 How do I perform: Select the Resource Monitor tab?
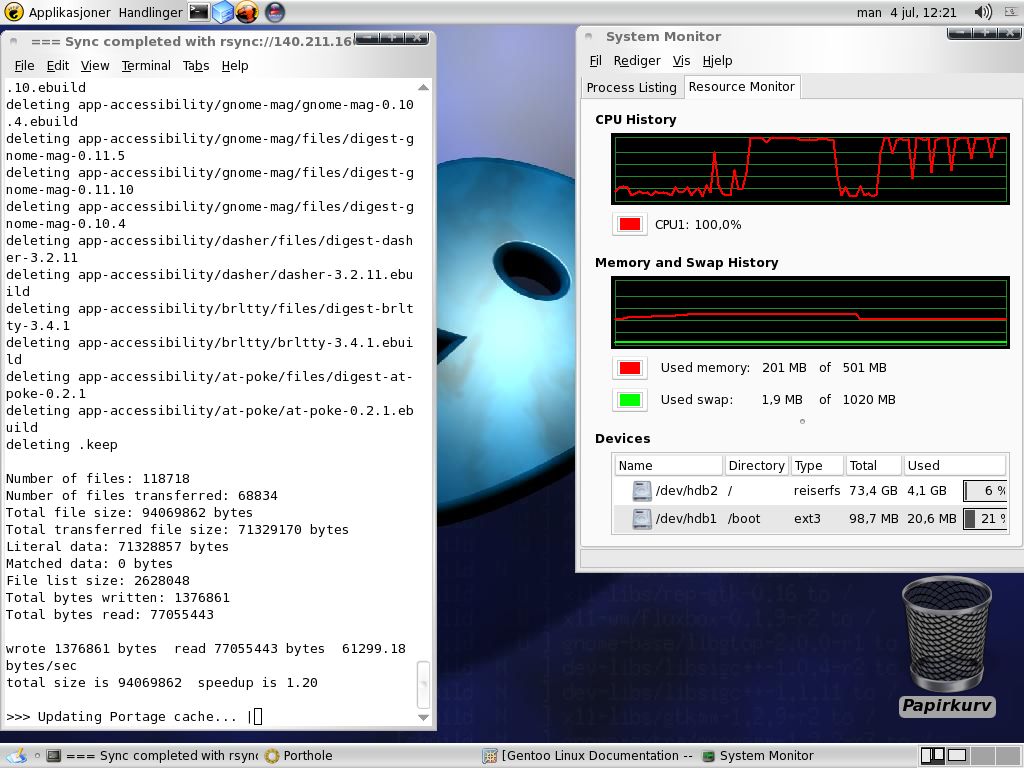742,86
